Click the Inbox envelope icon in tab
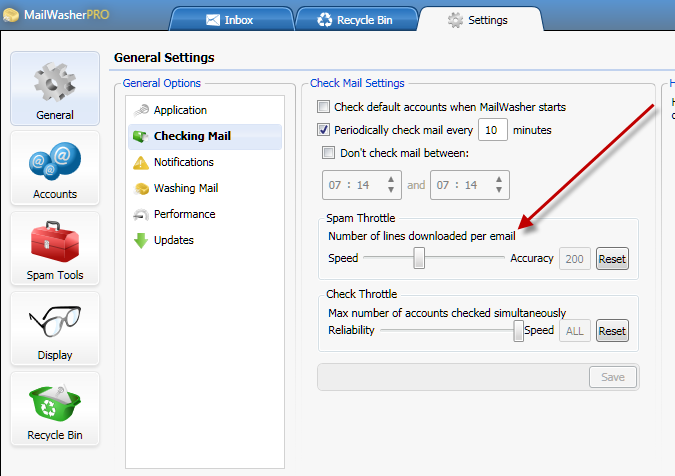 (213, 20)
